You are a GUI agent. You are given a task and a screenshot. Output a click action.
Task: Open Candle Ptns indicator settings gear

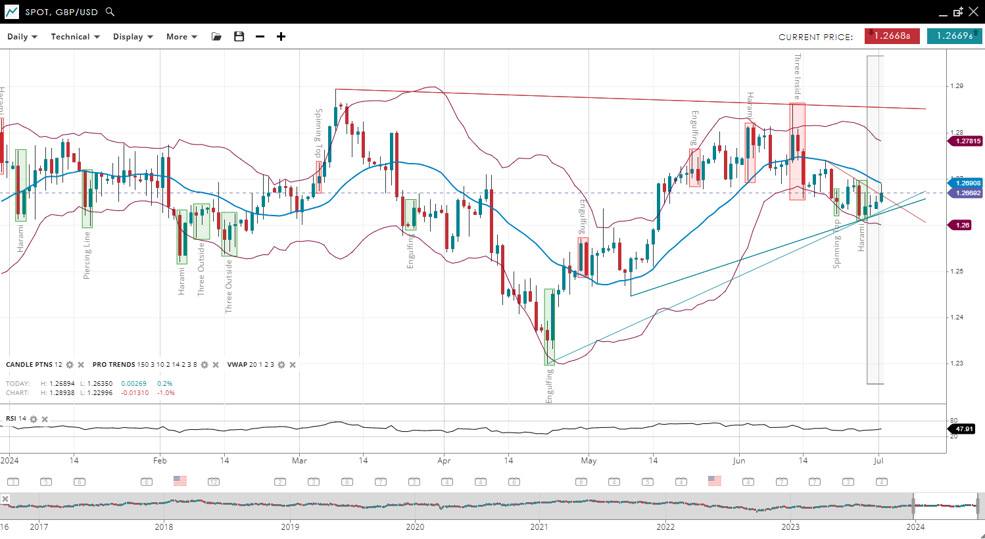70,365
